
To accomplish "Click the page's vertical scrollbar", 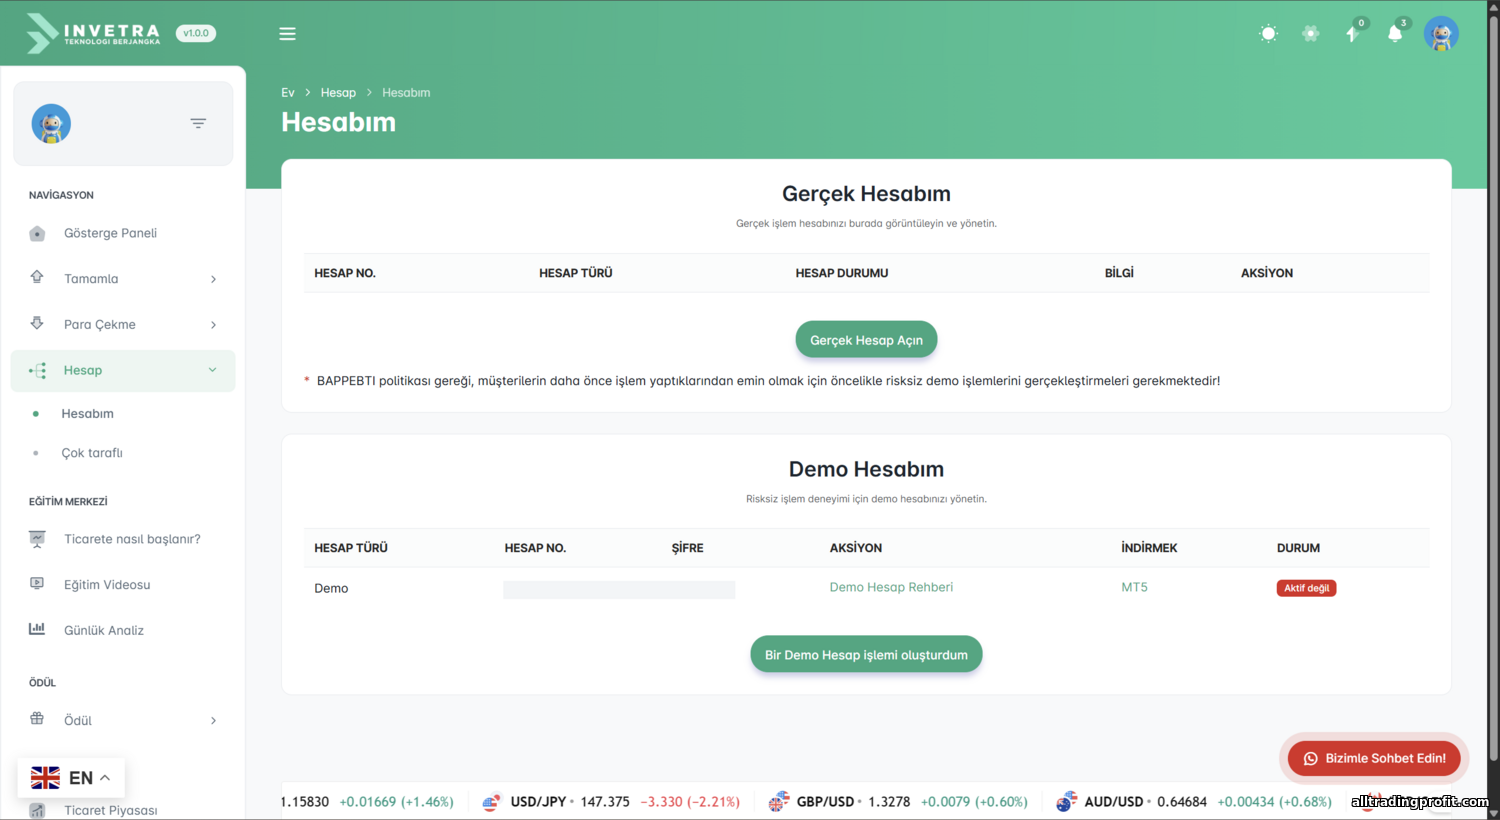I will pos(1493,400).
